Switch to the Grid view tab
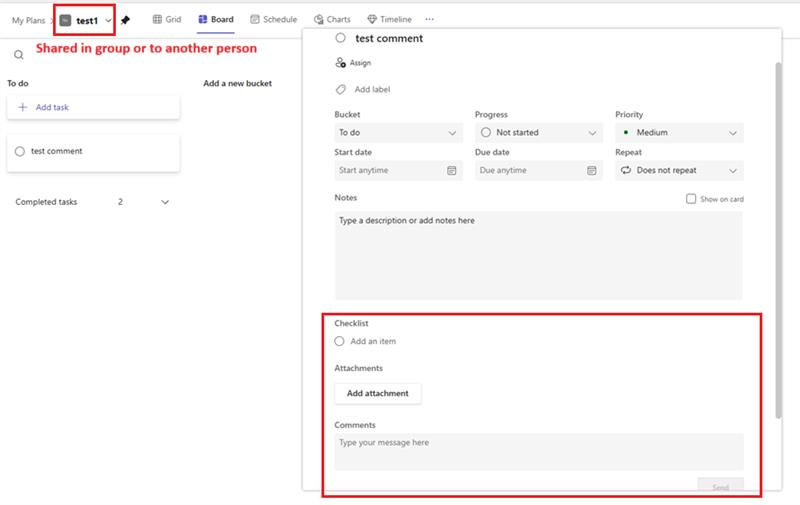Viewport: 800px width, 505px height. 167,19
